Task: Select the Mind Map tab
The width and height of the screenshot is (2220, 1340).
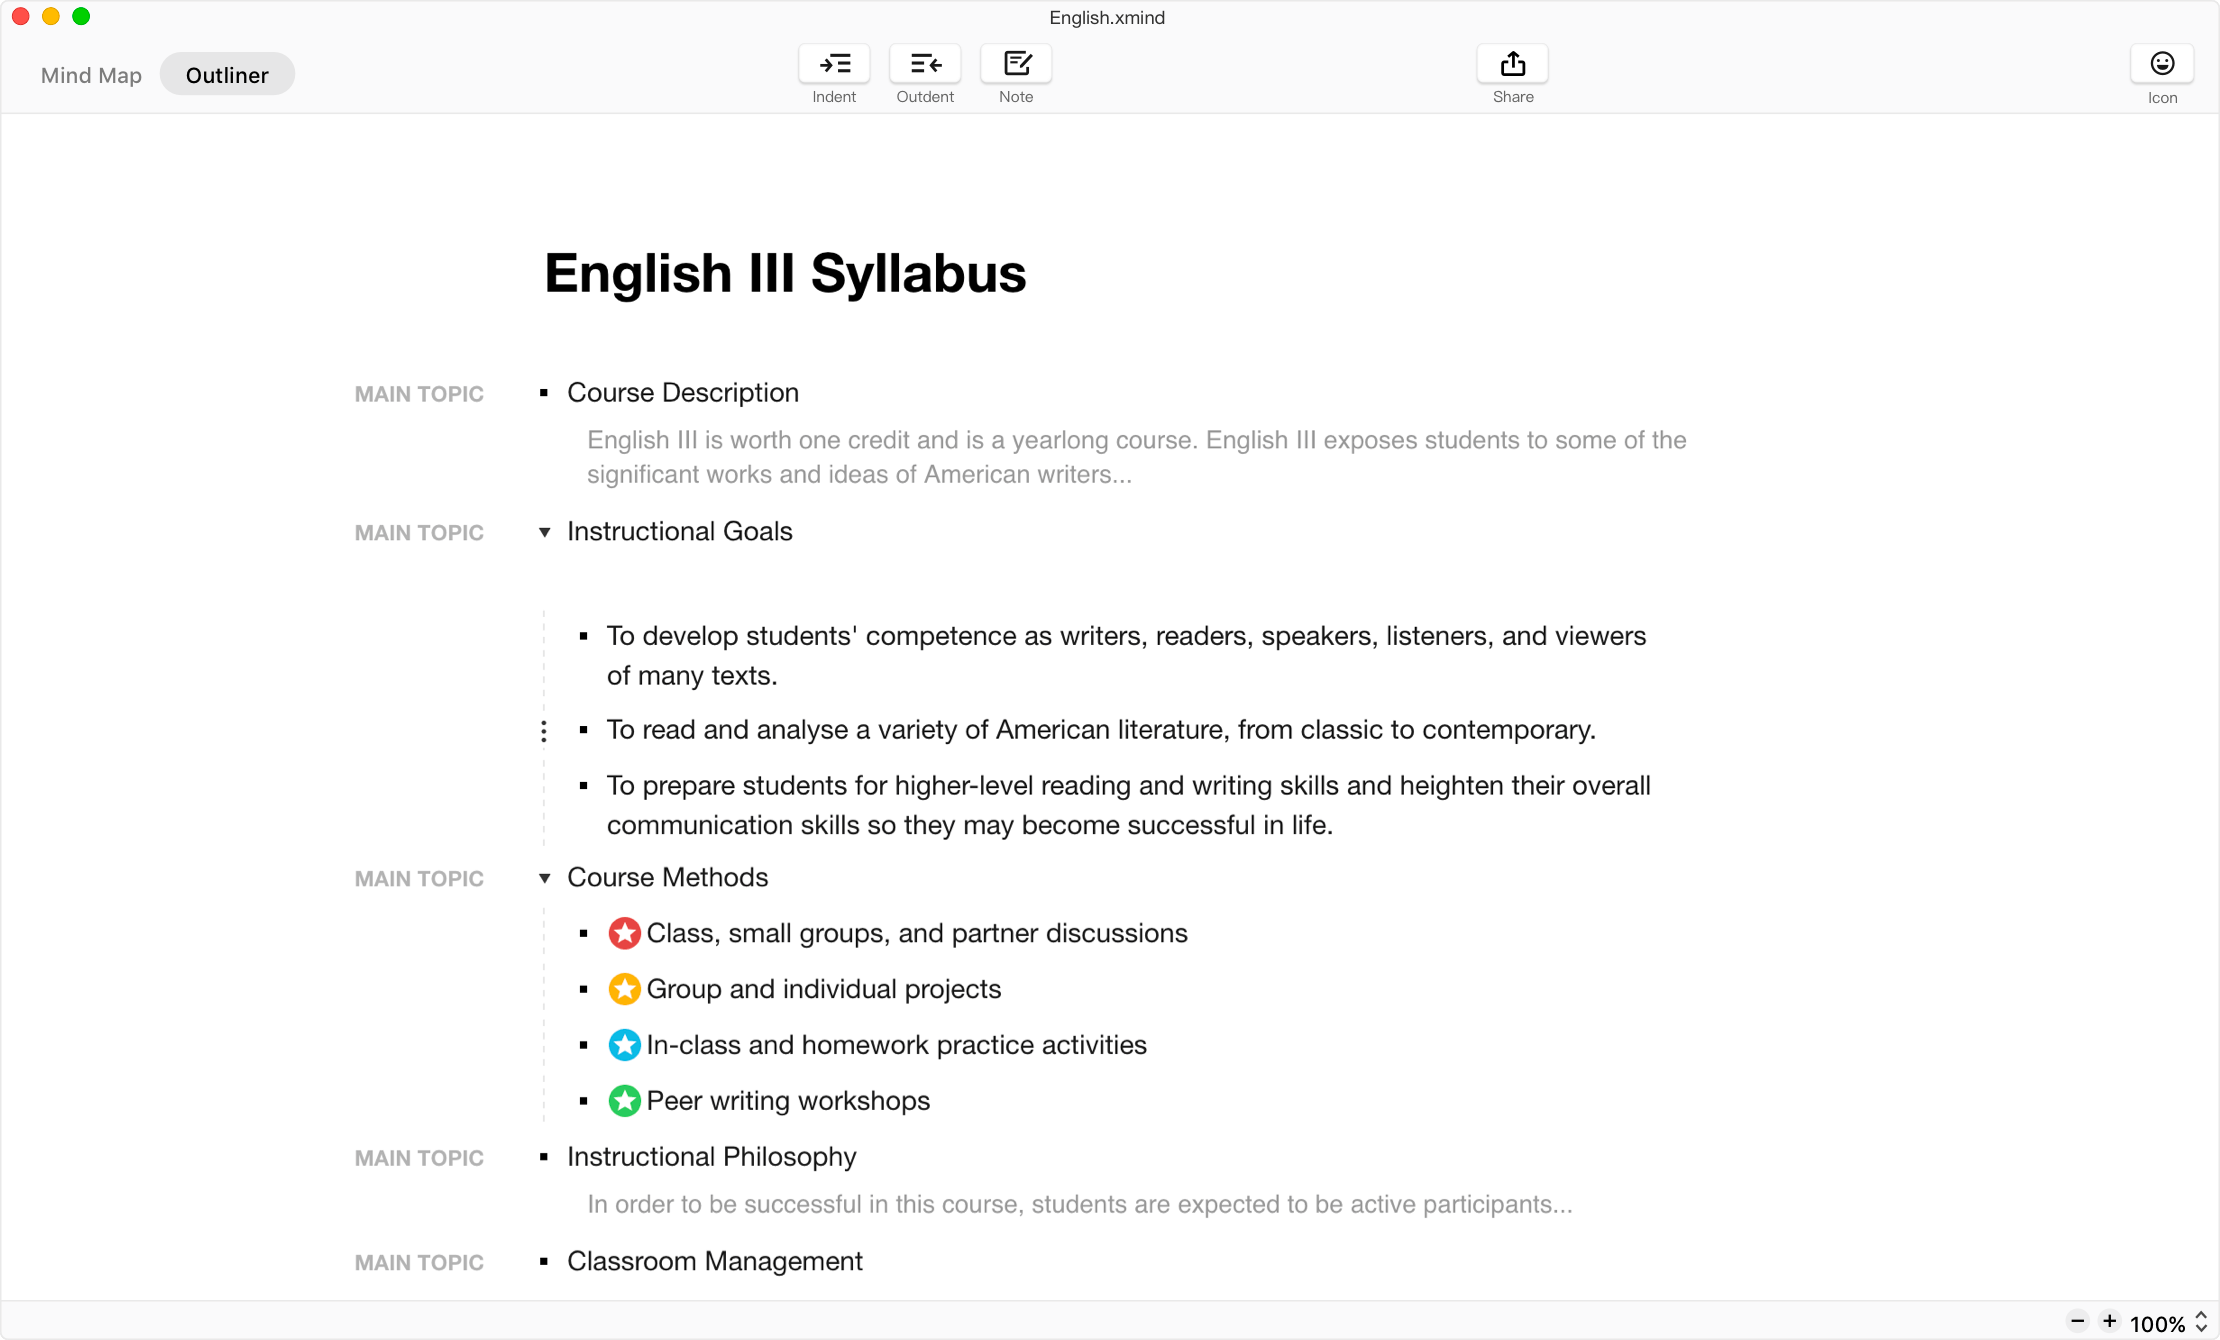Action: 92,75
